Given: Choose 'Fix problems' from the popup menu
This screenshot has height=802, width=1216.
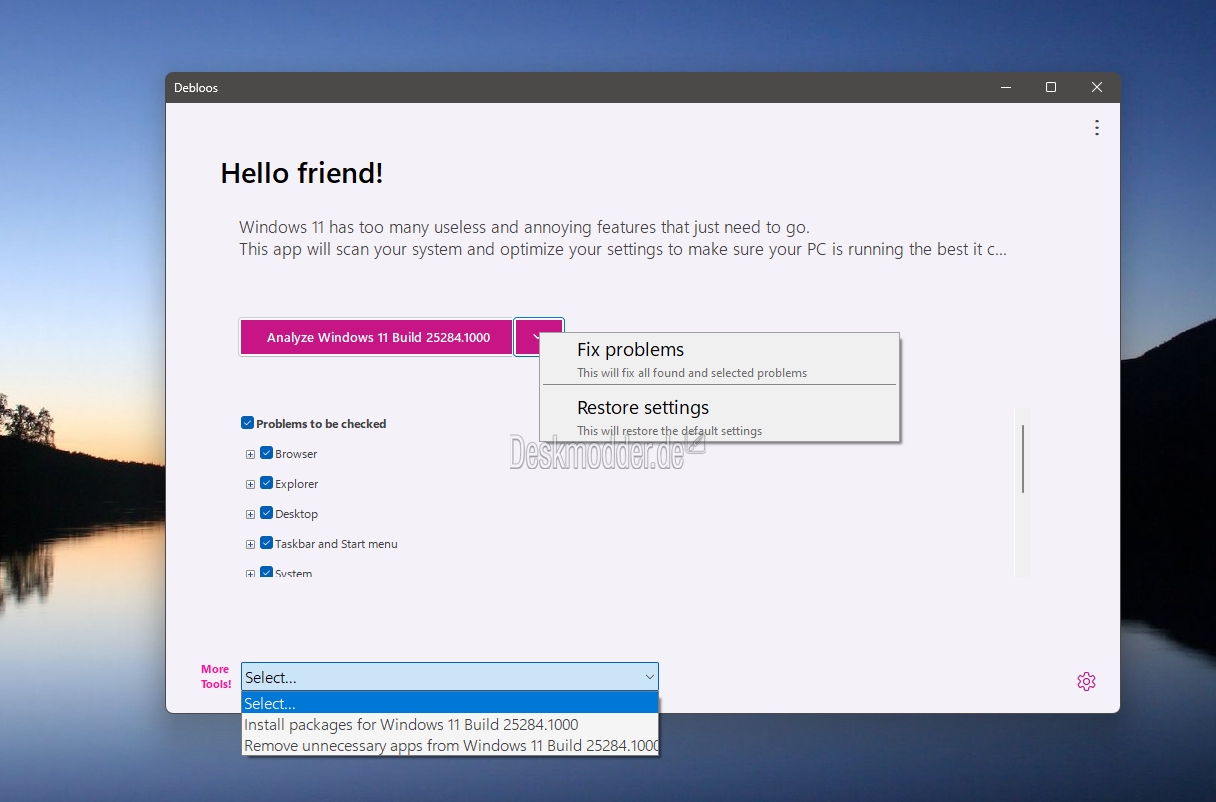Looking at the screenshot, I should tap(719, 359).
